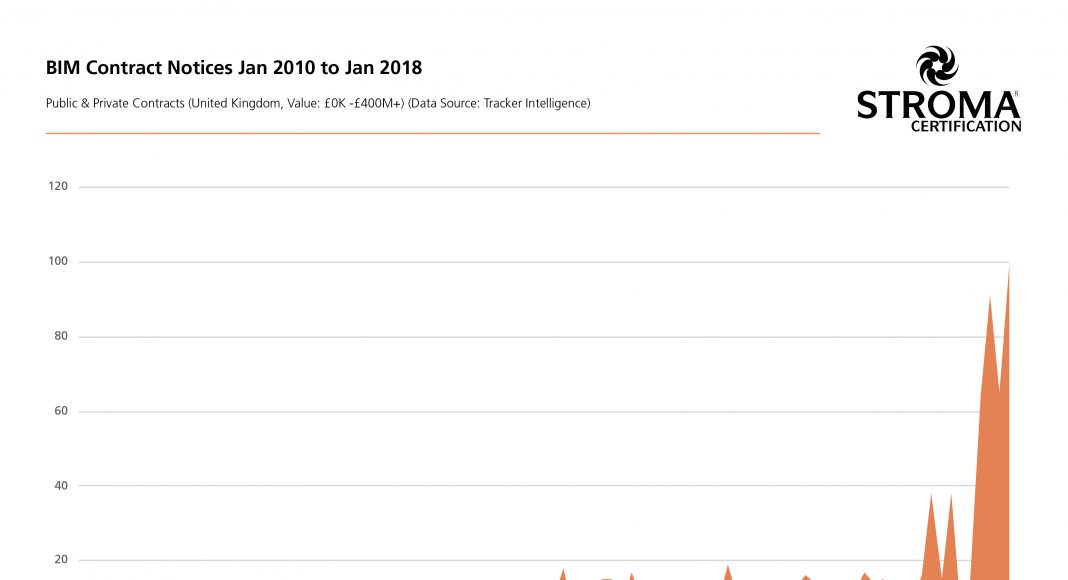Click the 120 y-axis label
This screenshot has height=580, width=1068.
point(58,187)
